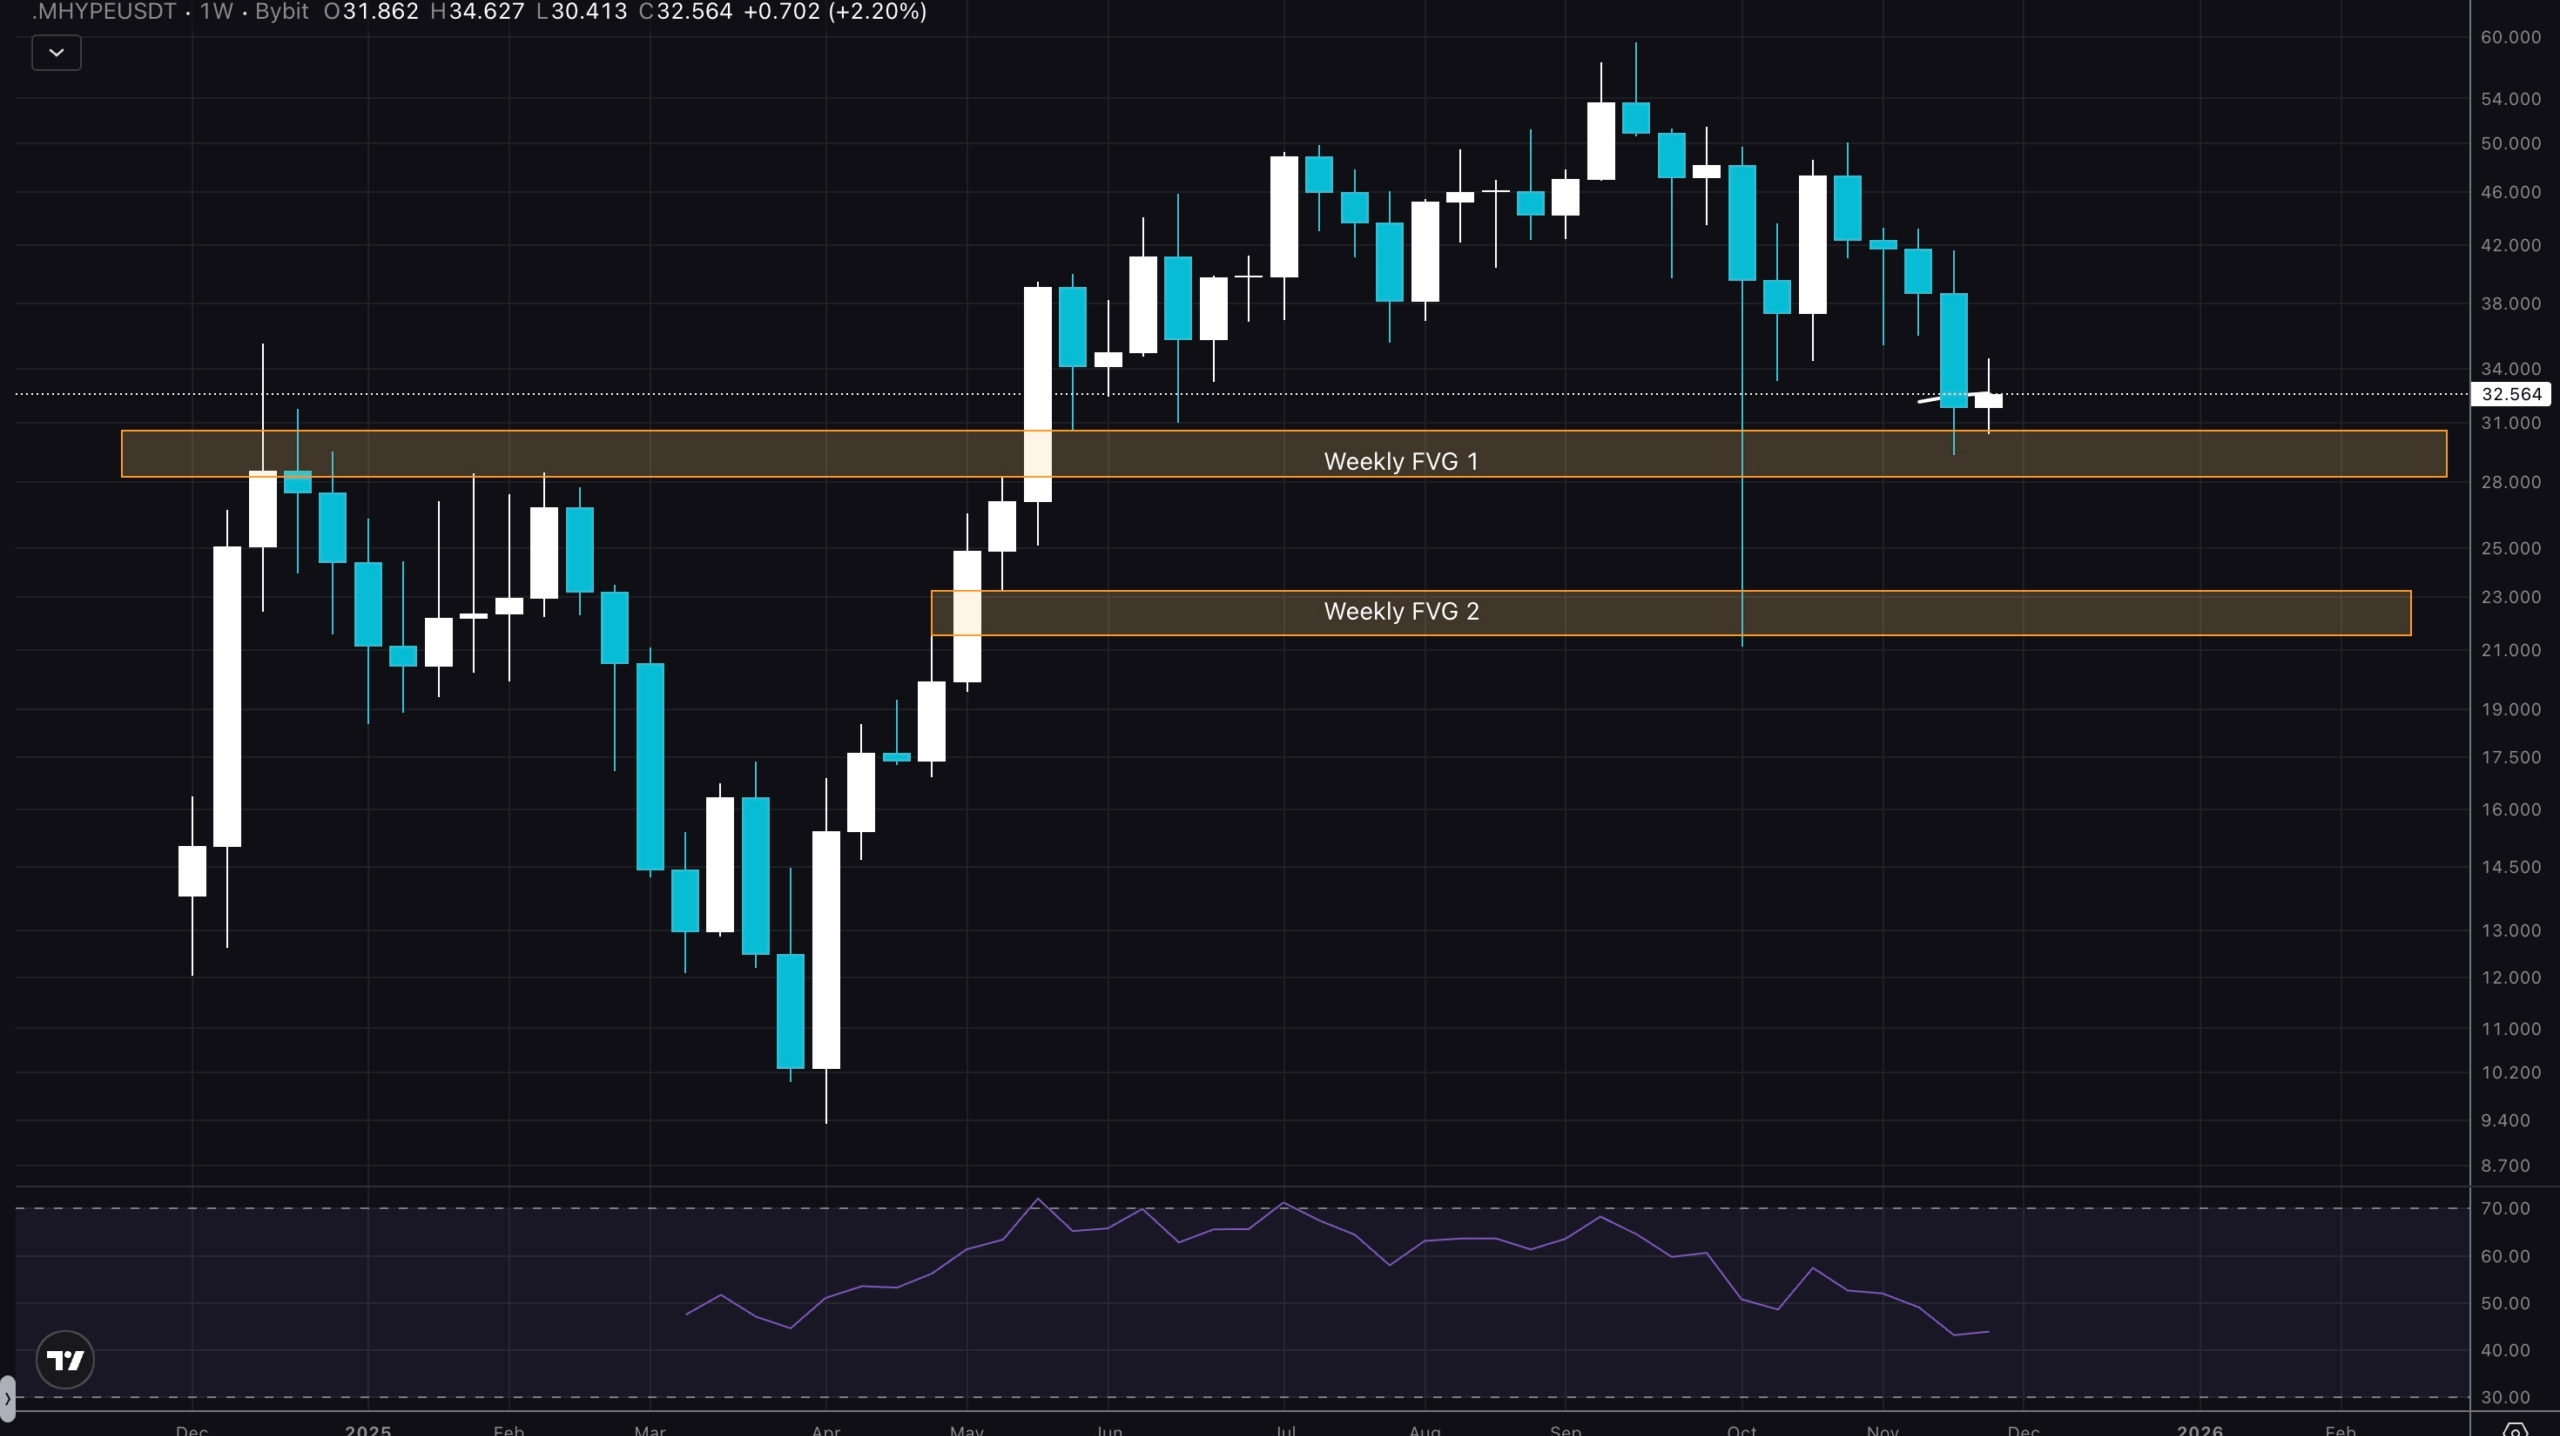
Task: Click the 50.00 label on RSI scale
Action: coord(2505,1303)
